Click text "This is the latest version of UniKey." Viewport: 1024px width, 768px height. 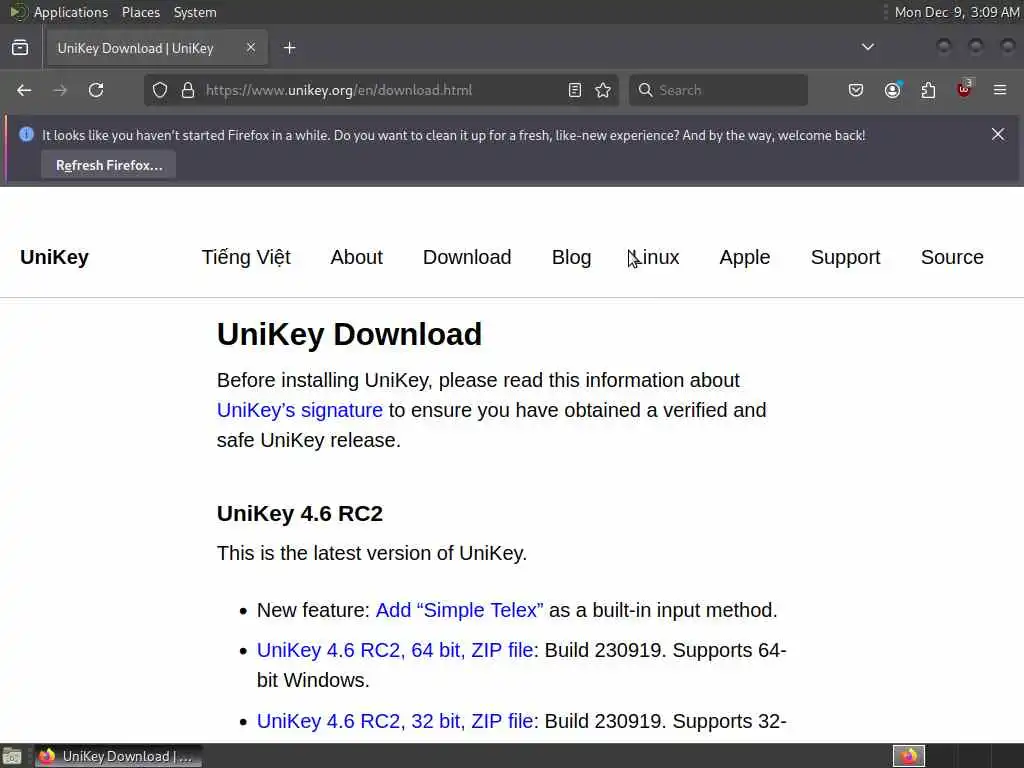click(372, 553)
